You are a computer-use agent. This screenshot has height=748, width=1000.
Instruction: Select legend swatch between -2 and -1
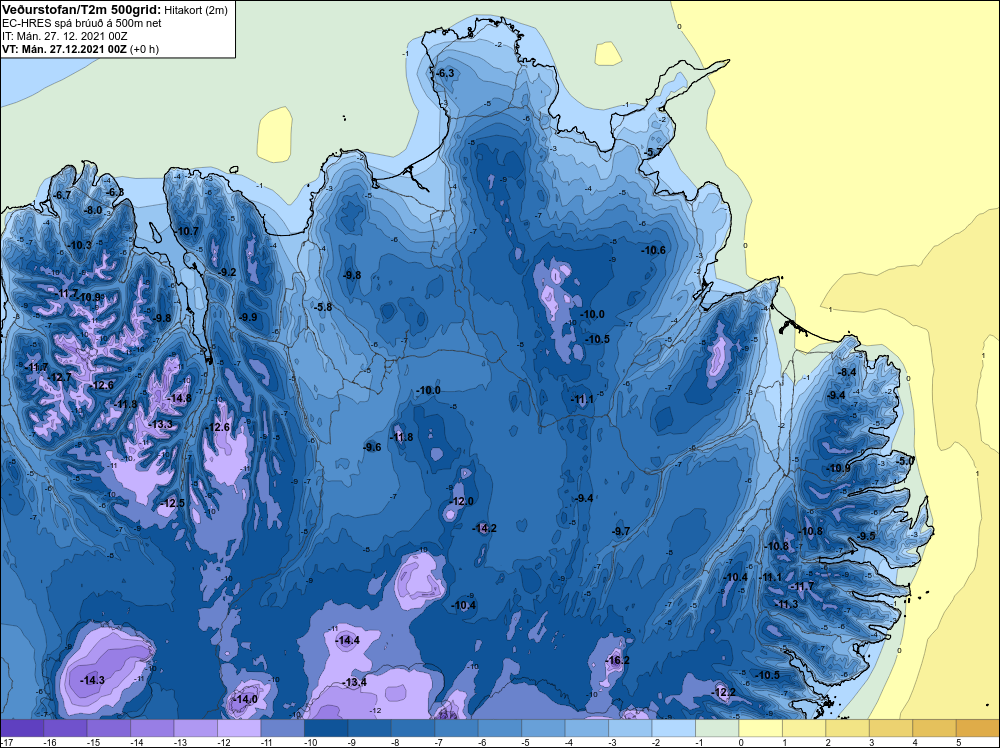click(673, 728)
